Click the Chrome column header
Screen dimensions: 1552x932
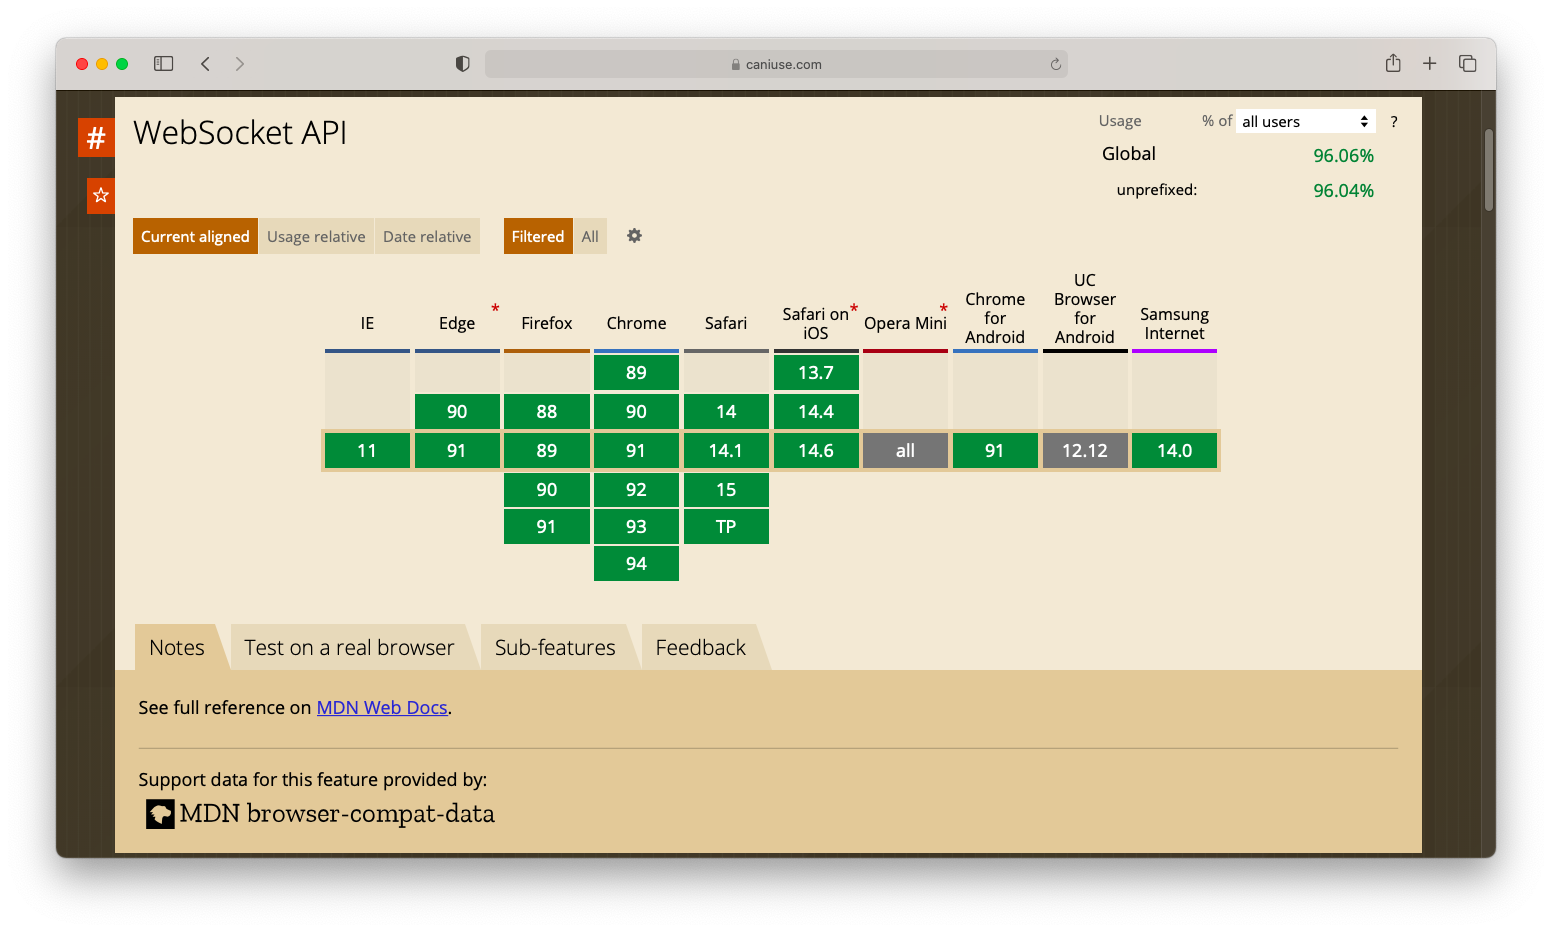click(636, 323)
